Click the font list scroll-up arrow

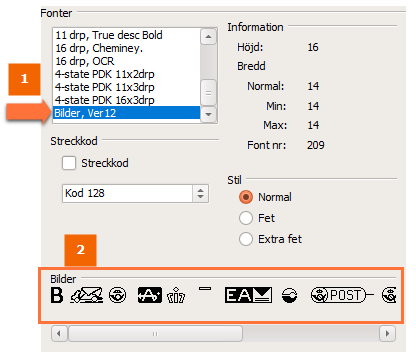point(209,36)
